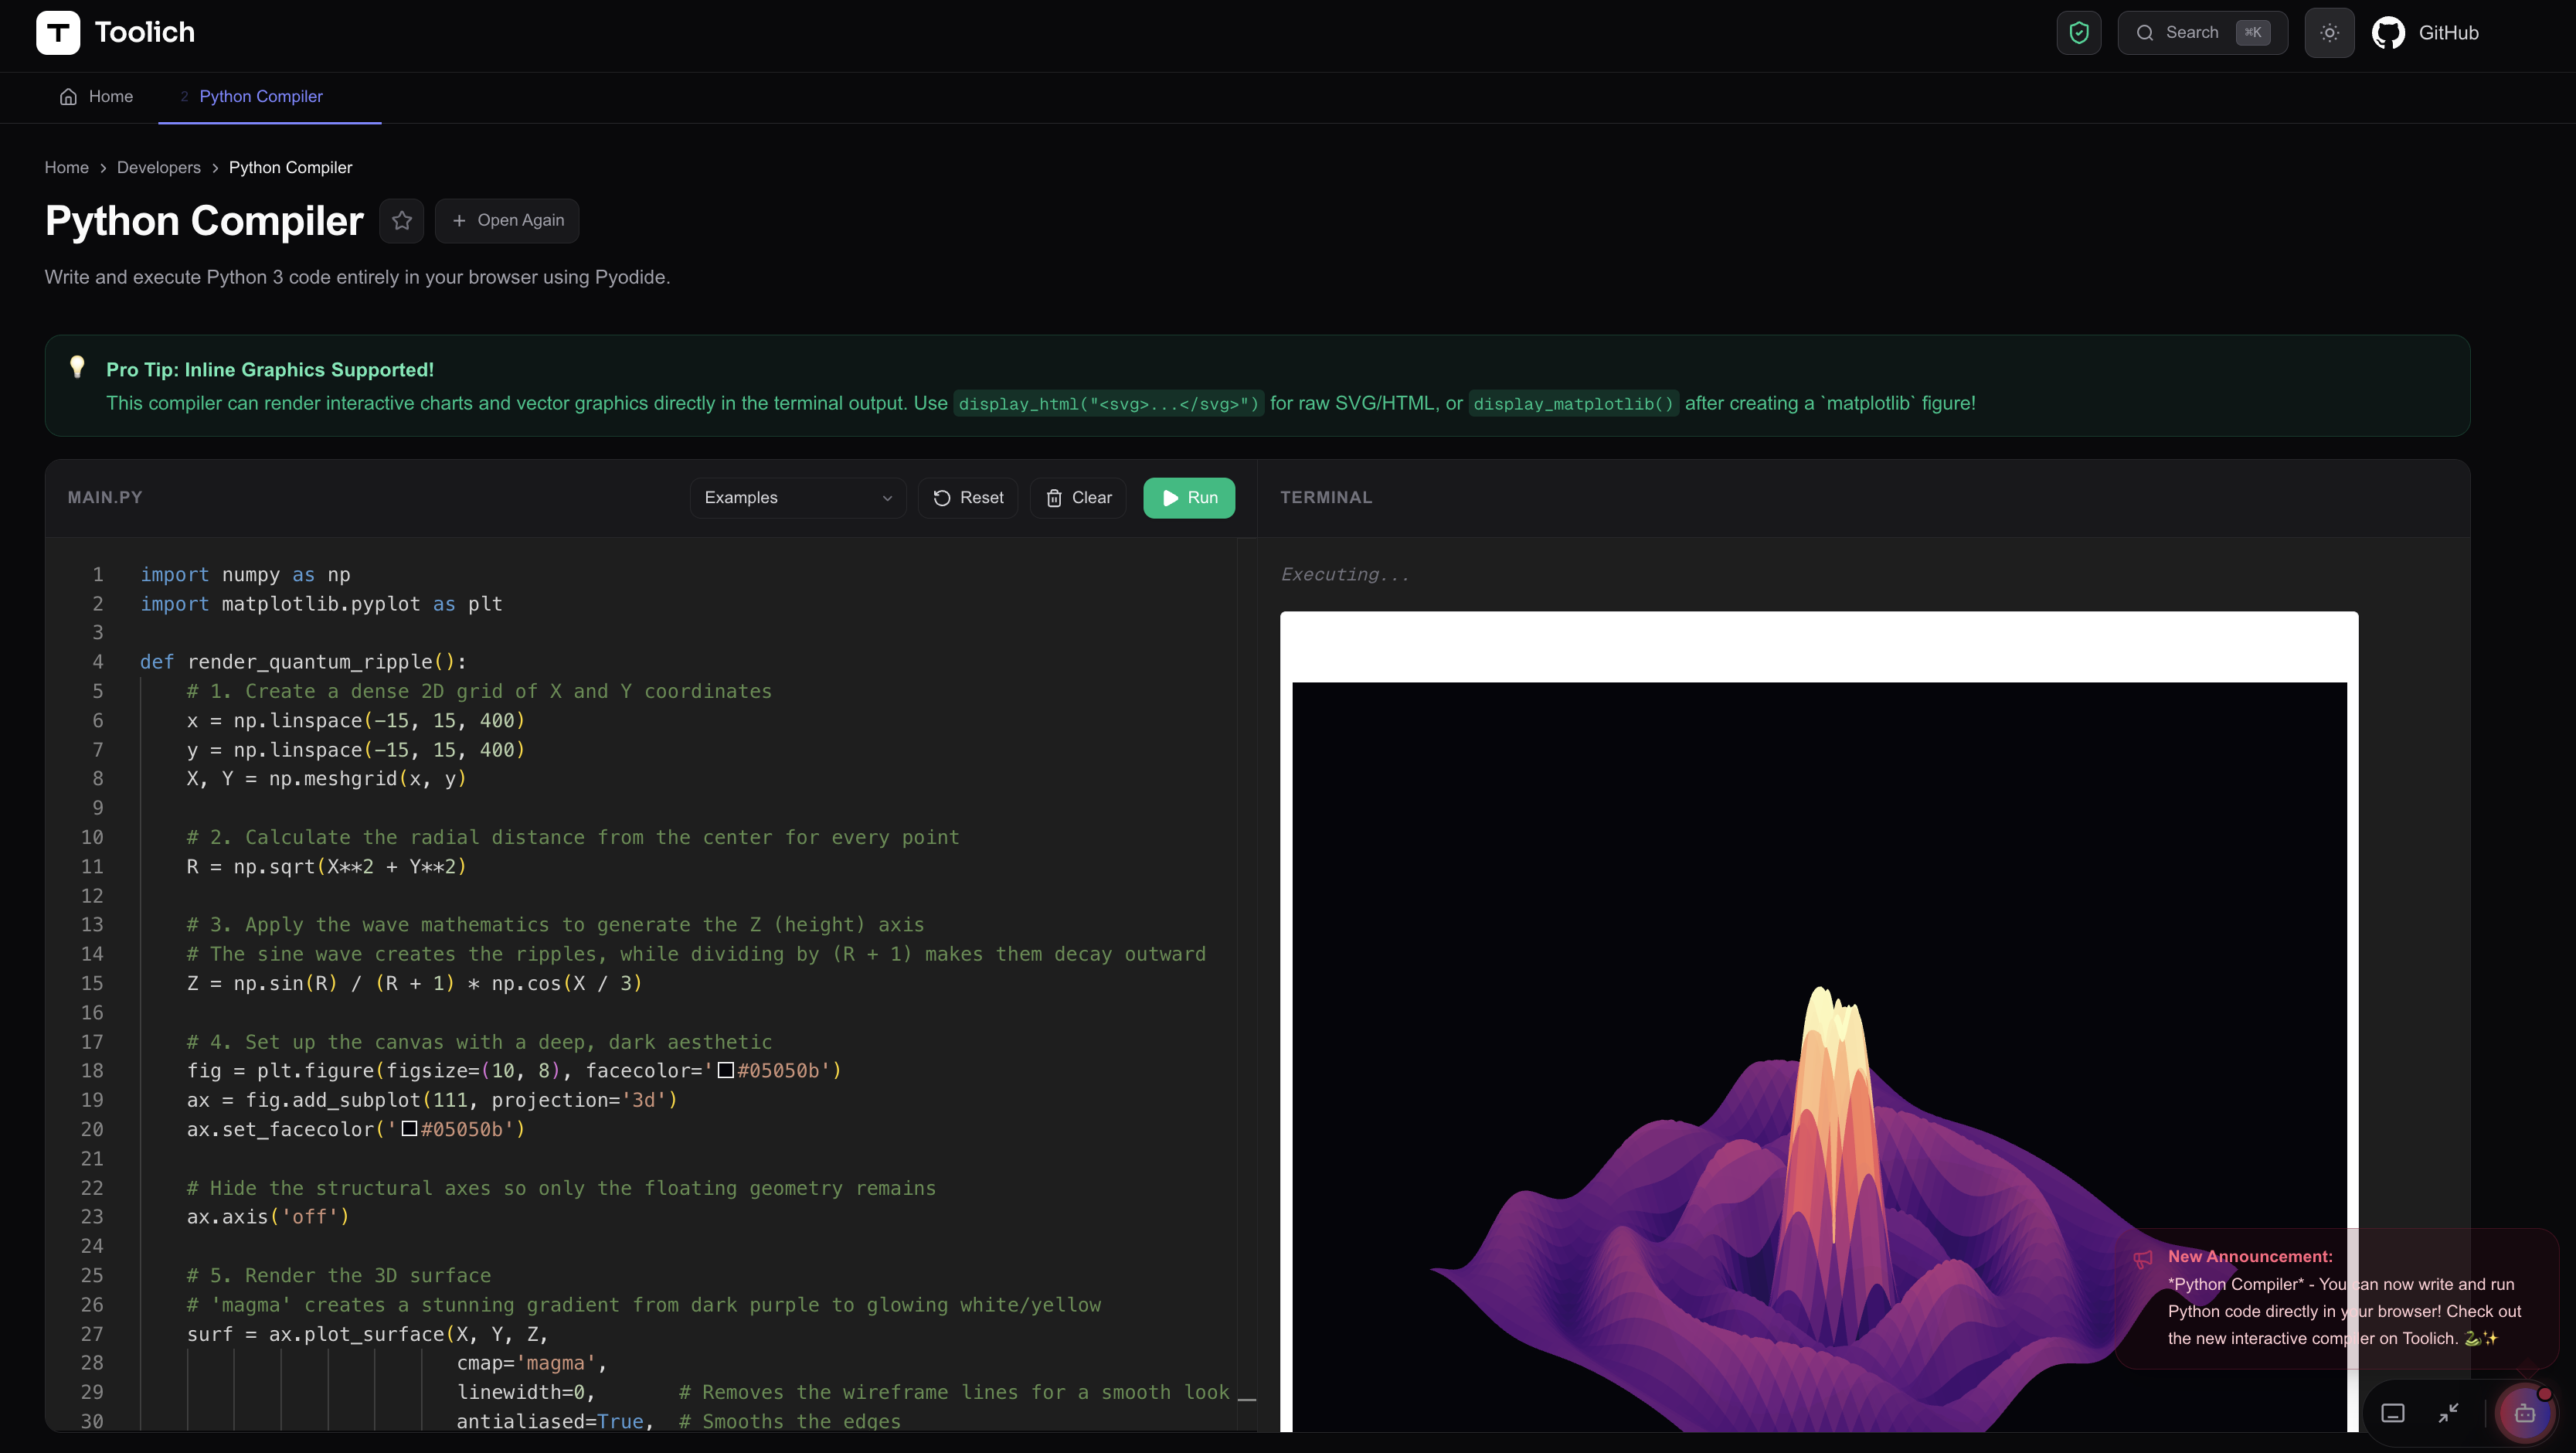Screen dimensions: 2576x1453
Task: Click the Reset button
Action: point(968,498)
